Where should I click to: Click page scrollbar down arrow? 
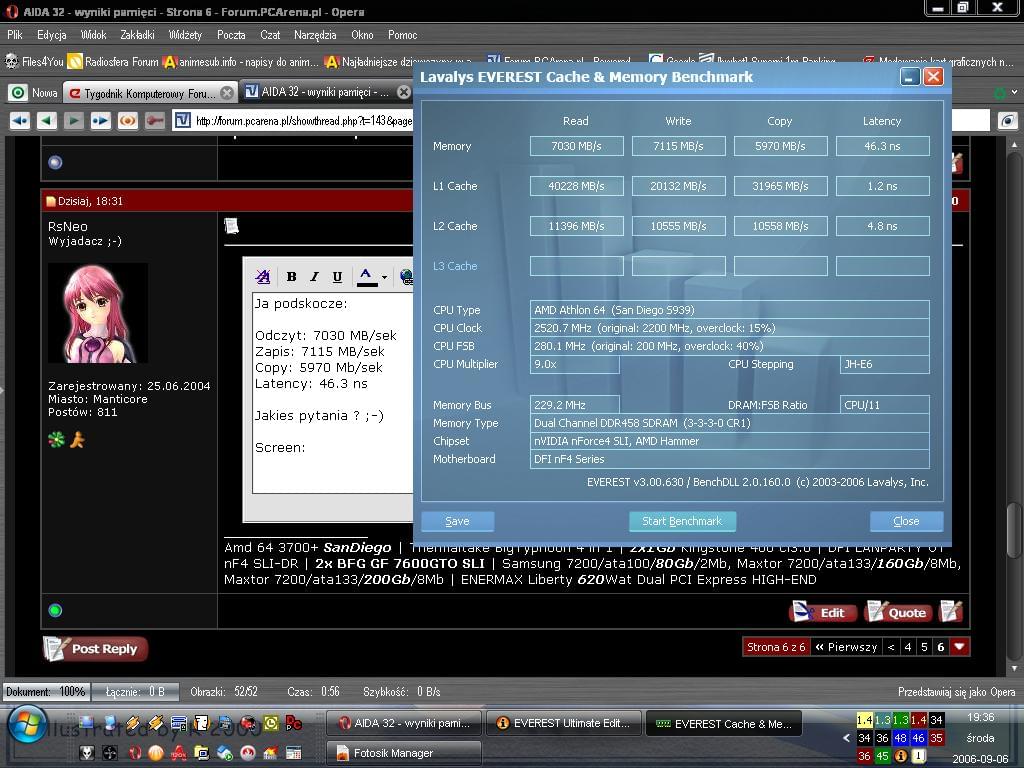point(1013,668)
